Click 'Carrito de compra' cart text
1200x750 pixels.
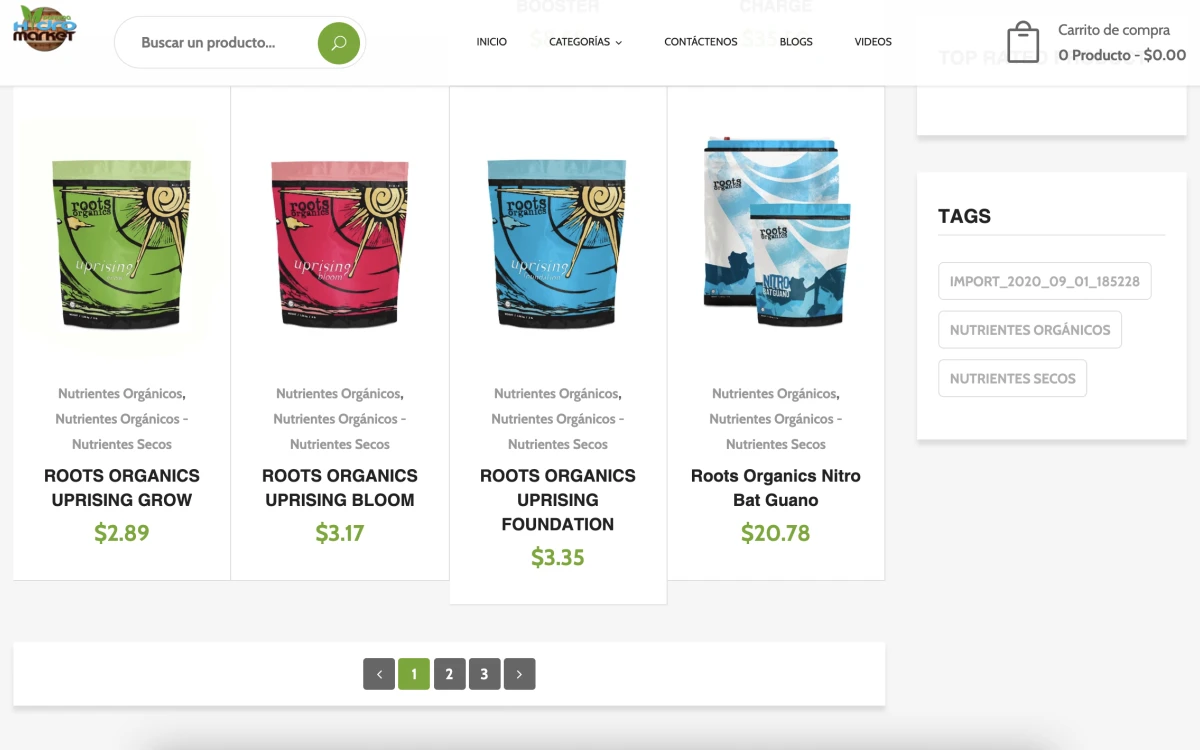coord(1114,30)
